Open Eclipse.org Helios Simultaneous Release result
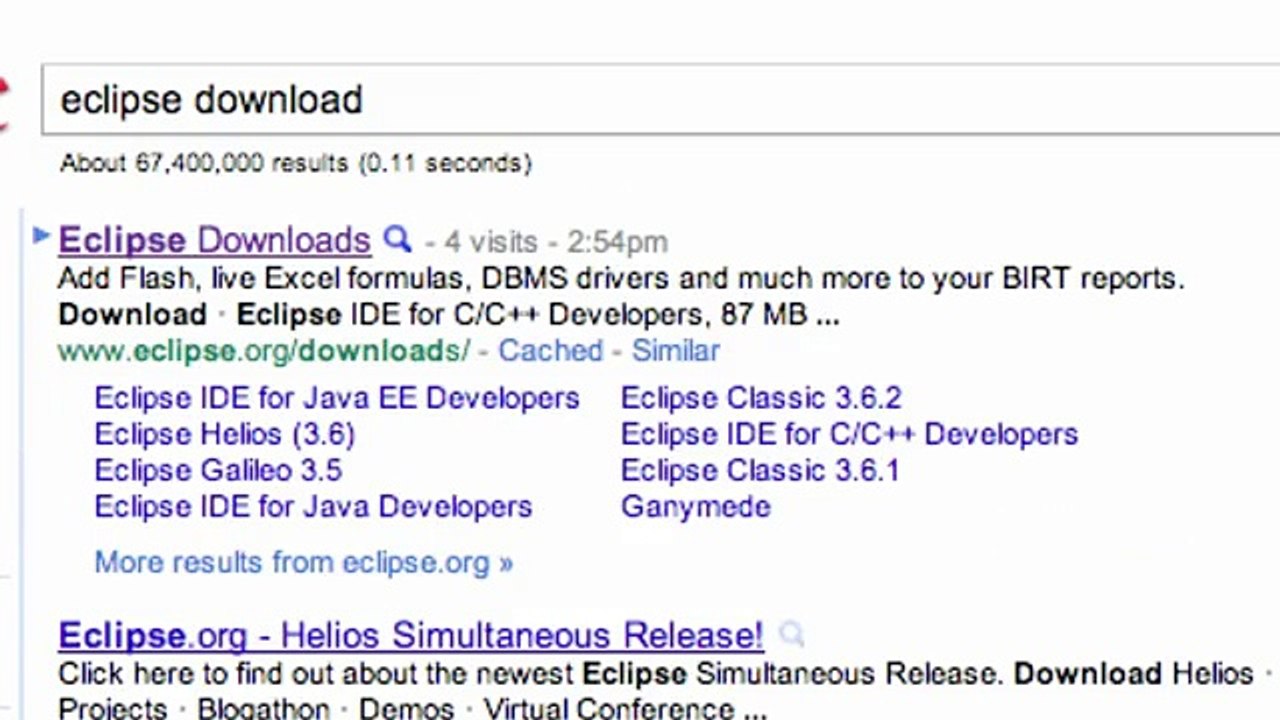The height and width of the screenshot is (720, 1280). coord(410,636)
